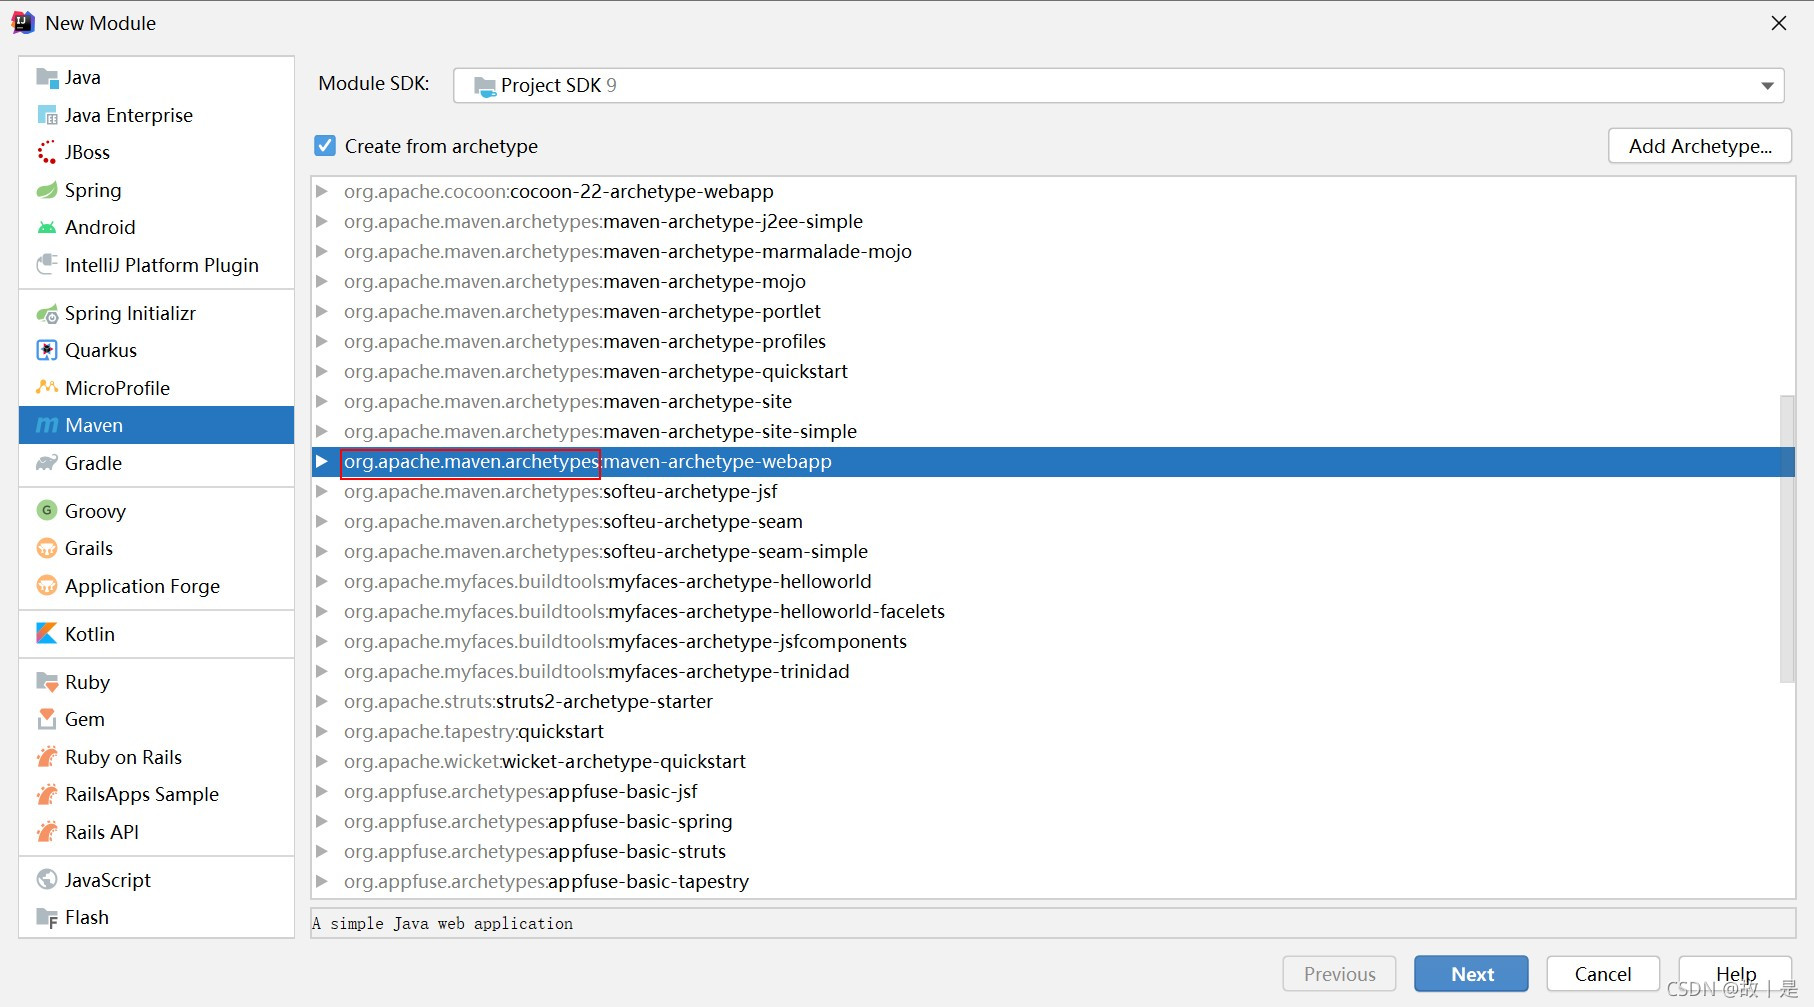The height and width of the screenshot is (1007, 1814).
Task: Expand softeu-archetype-jsf node
Action: 322,491
